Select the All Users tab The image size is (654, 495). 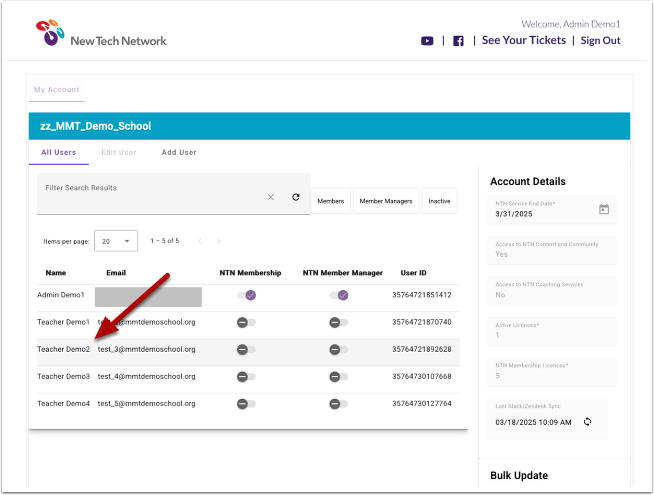click(x=58, y=153)
